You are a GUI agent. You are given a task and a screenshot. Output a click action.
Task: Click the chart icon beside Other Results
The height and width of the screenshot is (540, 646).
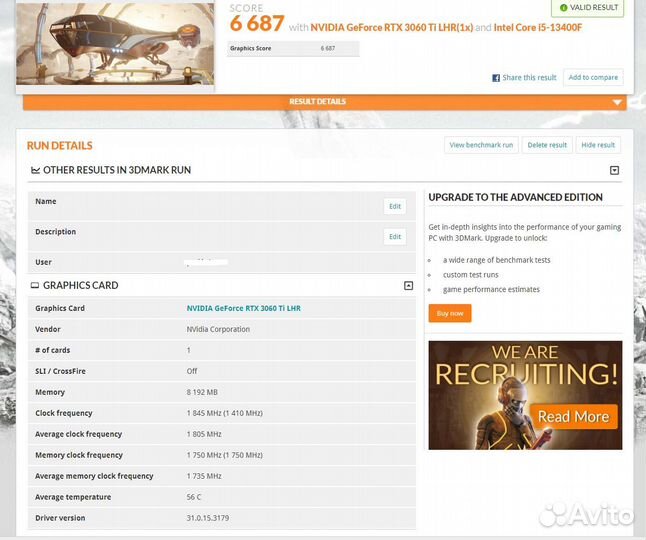pos(36,171)
